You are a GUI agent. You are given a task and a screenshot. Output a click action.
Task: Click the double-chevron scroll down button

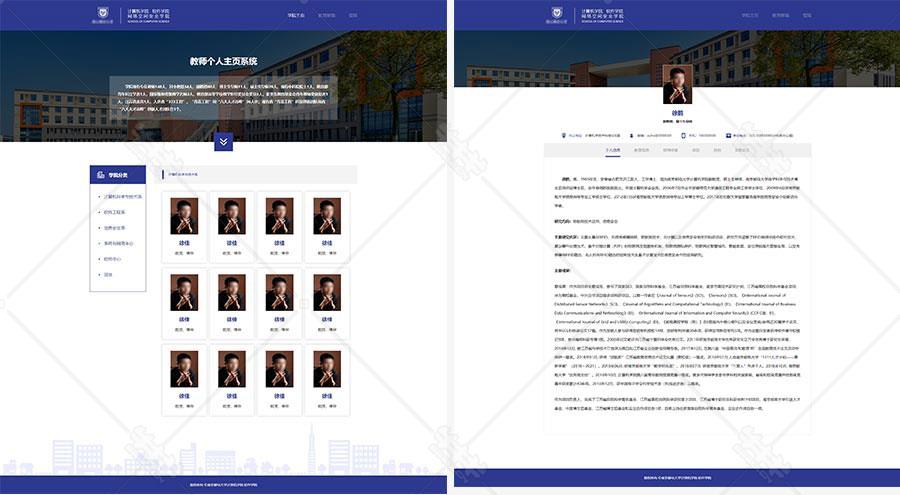coord(224,142)
